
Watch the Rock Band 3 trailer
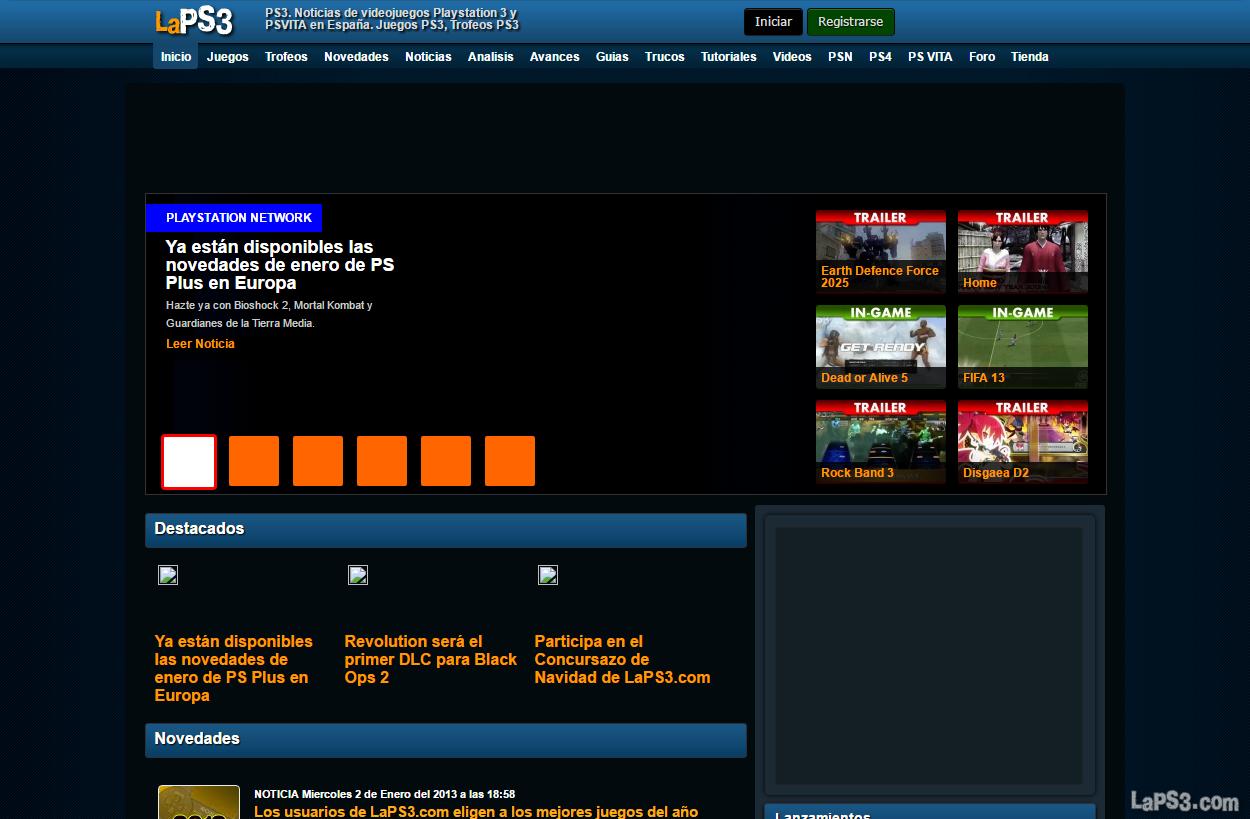tap(880, 441)
